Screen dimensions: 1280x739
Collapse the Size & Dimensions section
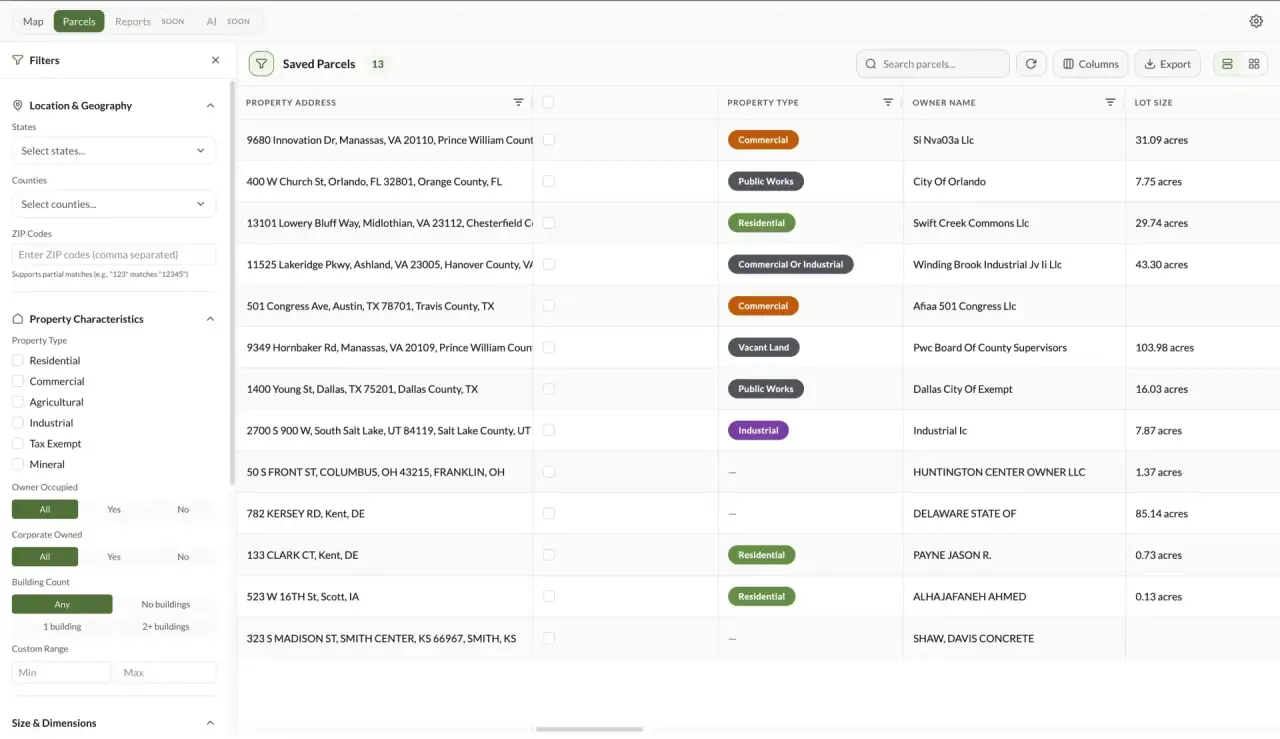pos(210,723)
